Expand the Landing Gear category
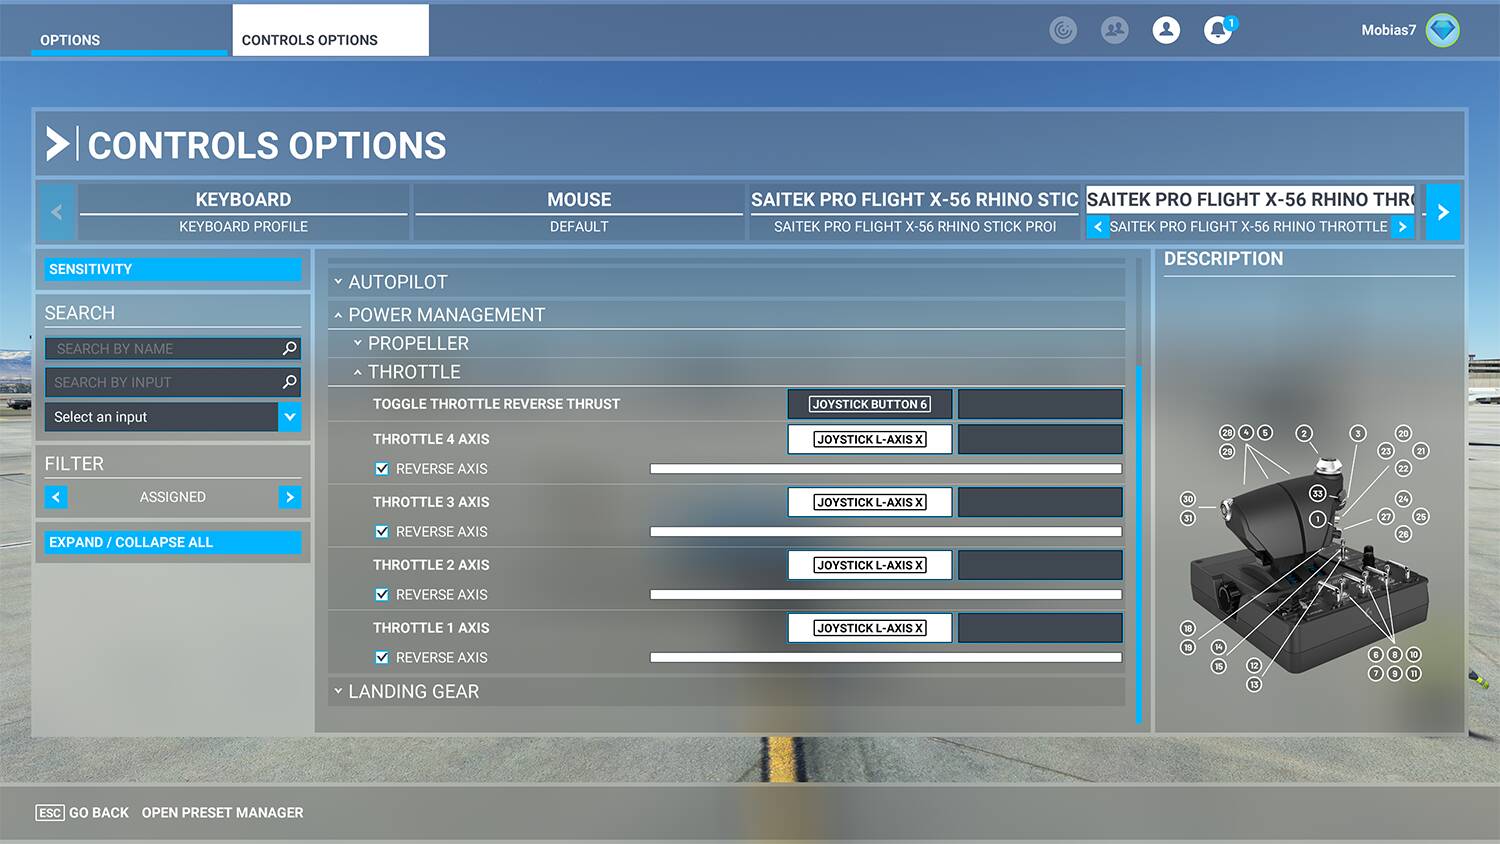Image resolution: width=1500 pixels, height=844 pixels. (x=727, y=692)
